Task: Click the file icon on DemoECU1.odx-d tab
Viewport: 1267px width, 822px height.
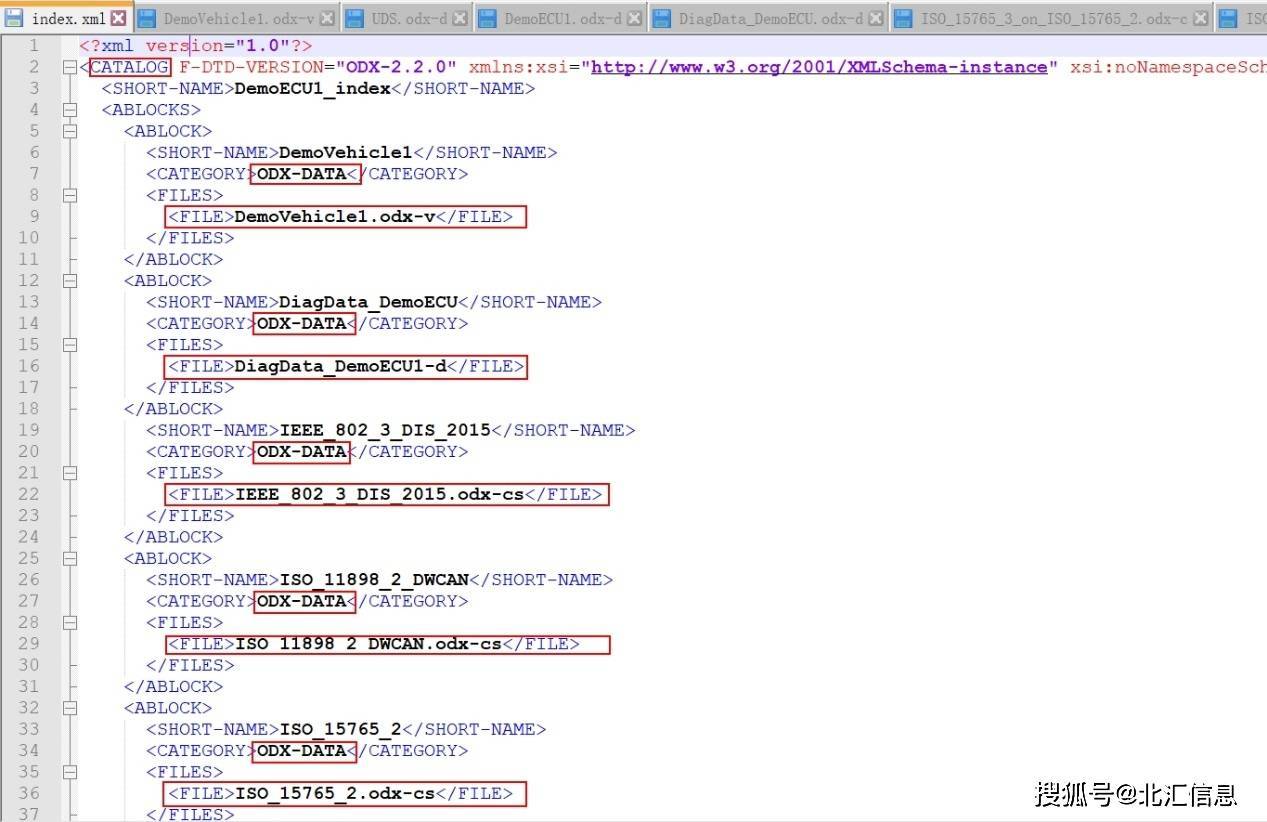Action: [x=487, y=17]
